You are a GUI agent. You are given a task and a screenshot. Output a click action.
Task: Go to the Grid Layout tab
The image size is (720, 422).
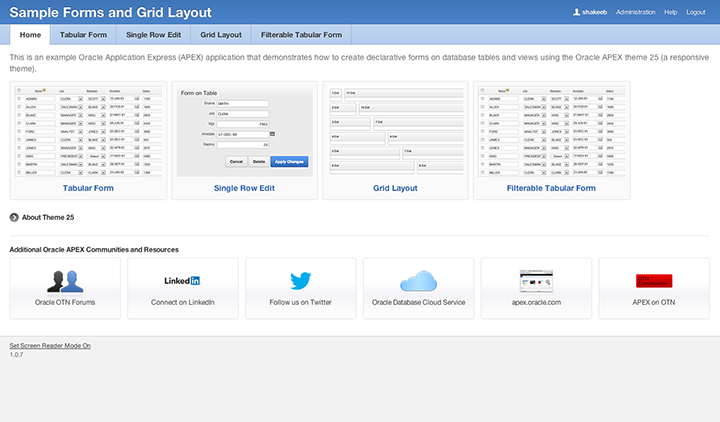[x=221, y=34]
